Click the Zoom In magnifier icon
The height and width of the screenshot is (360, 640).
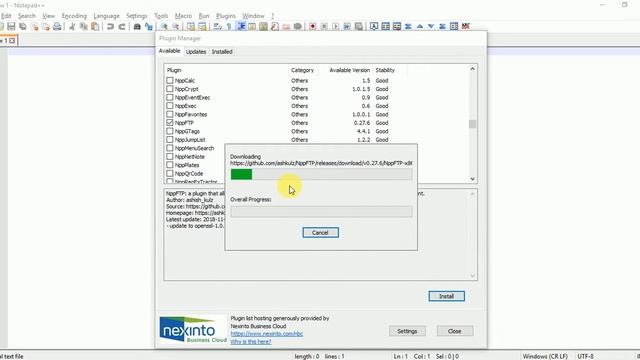(x=164, y=27)
